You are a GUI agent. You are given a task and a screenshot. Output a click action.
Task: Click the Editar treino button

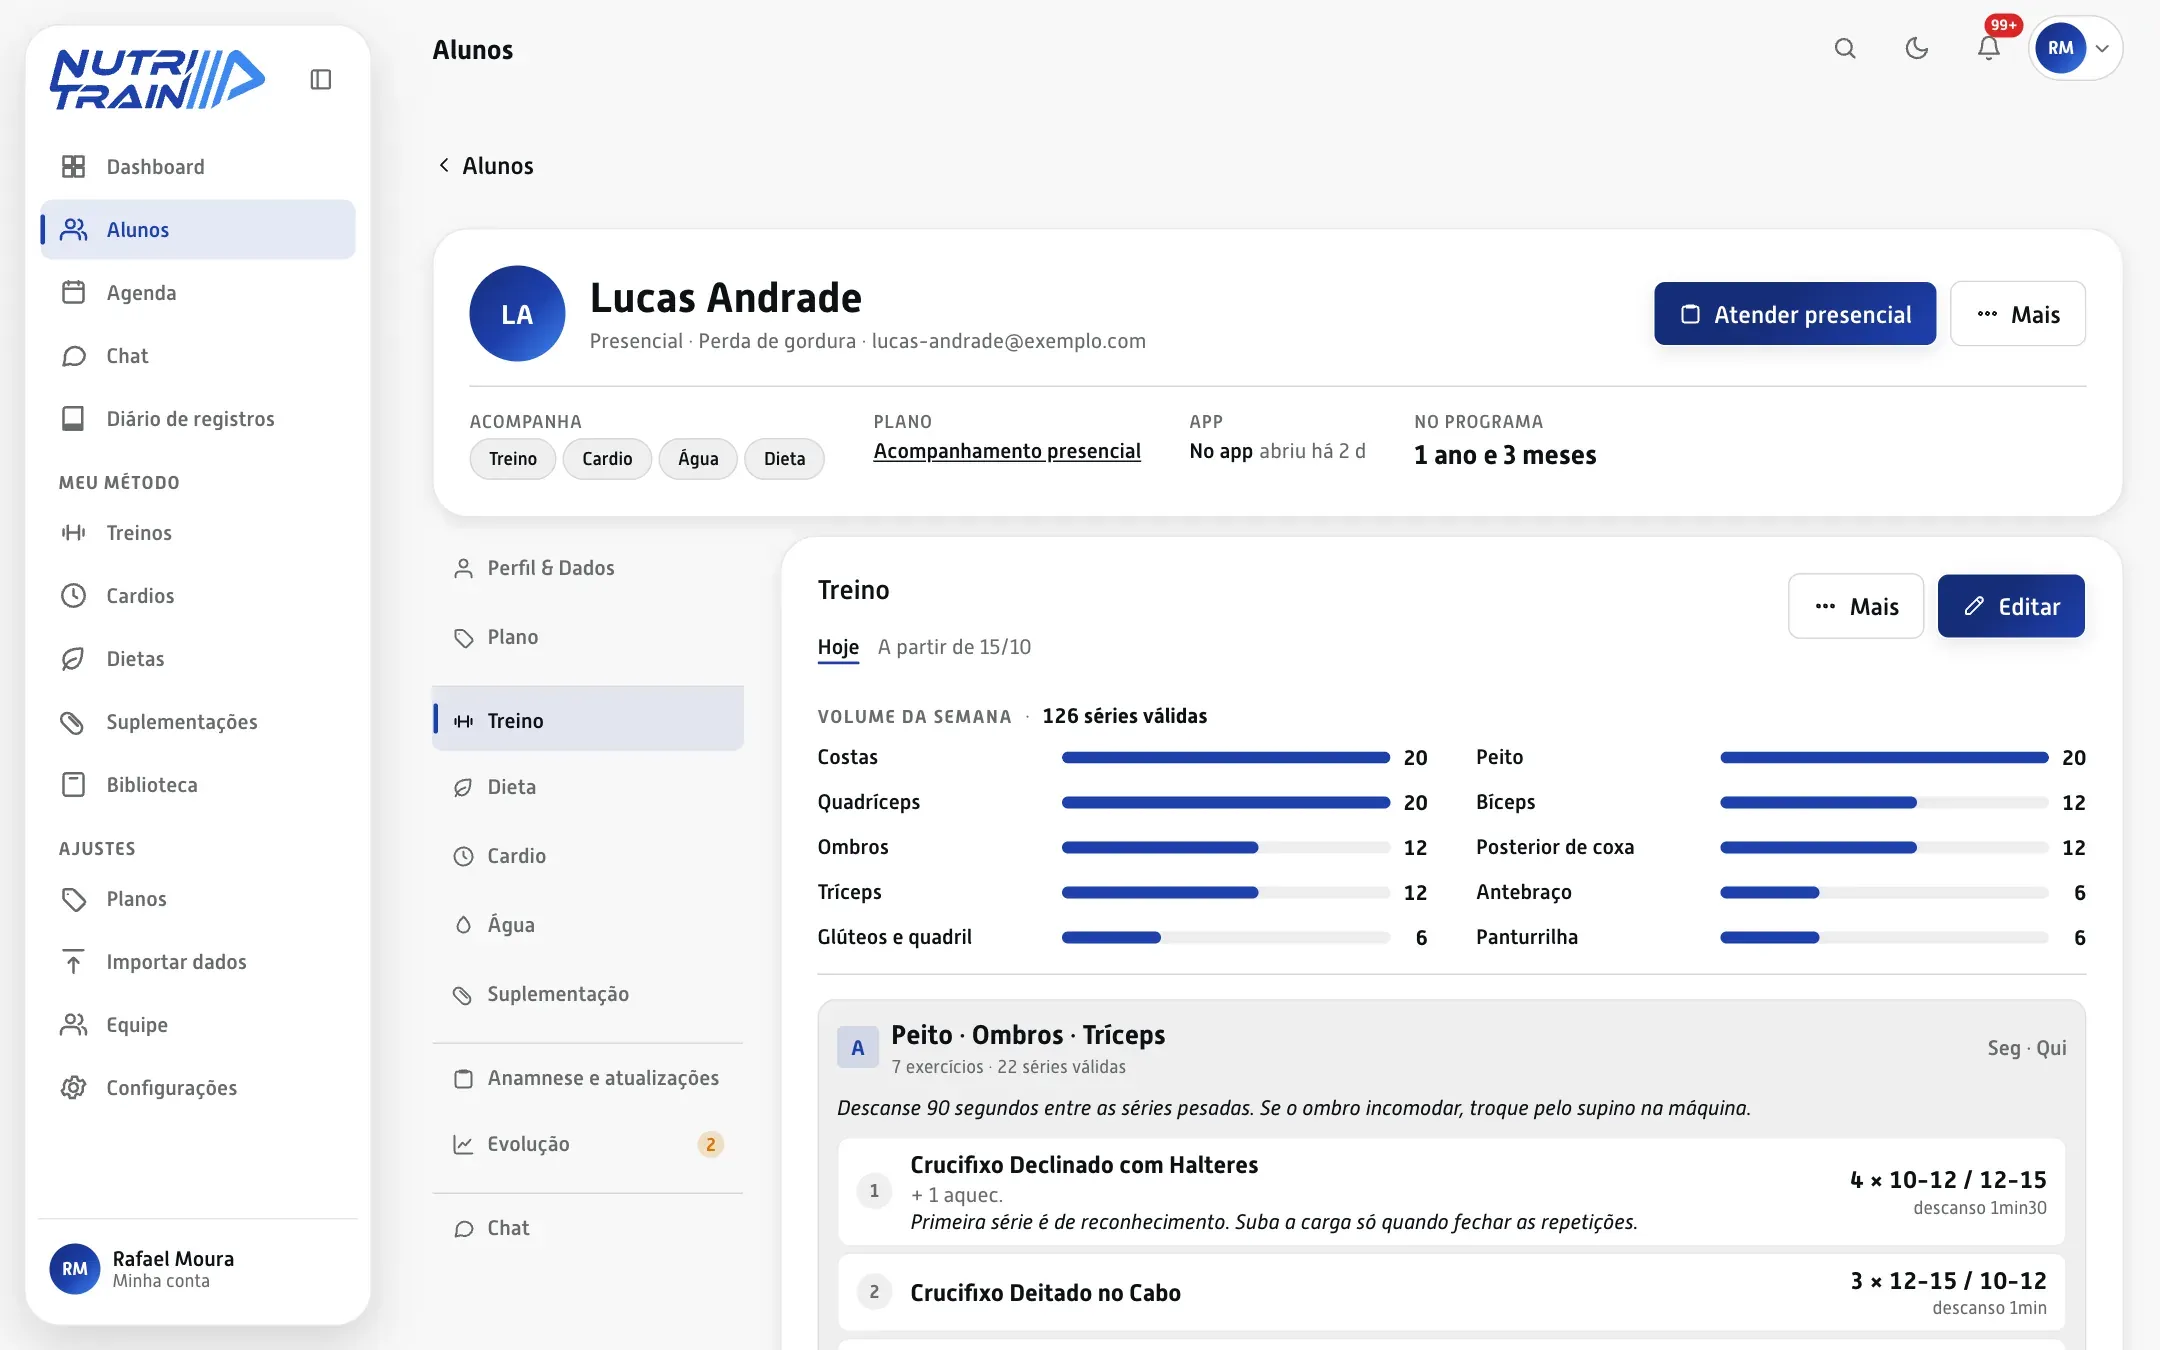coord(2011,606)
